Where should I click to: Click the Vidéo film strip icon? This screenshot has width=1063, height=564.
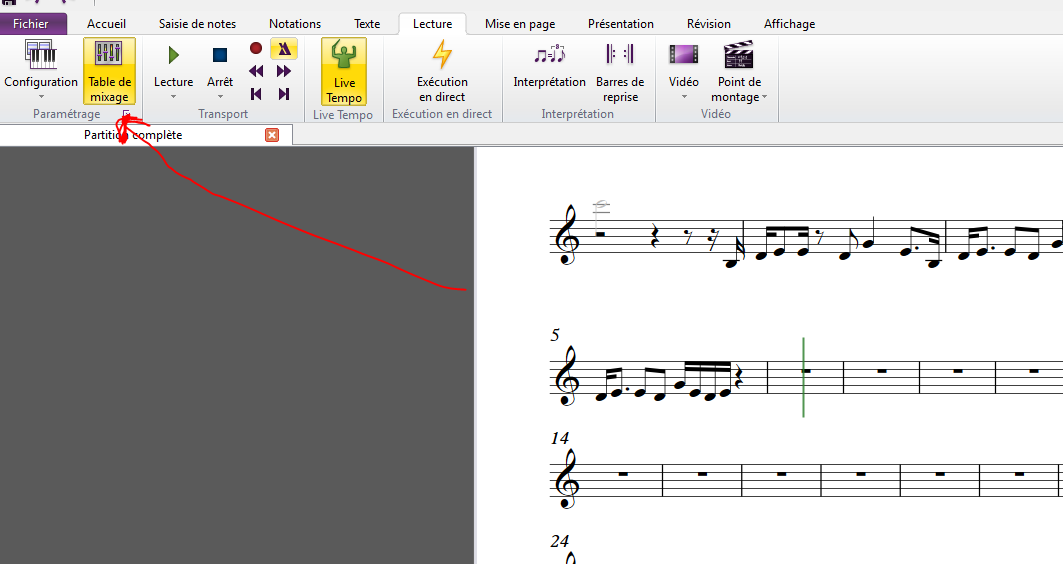(683, 54)
